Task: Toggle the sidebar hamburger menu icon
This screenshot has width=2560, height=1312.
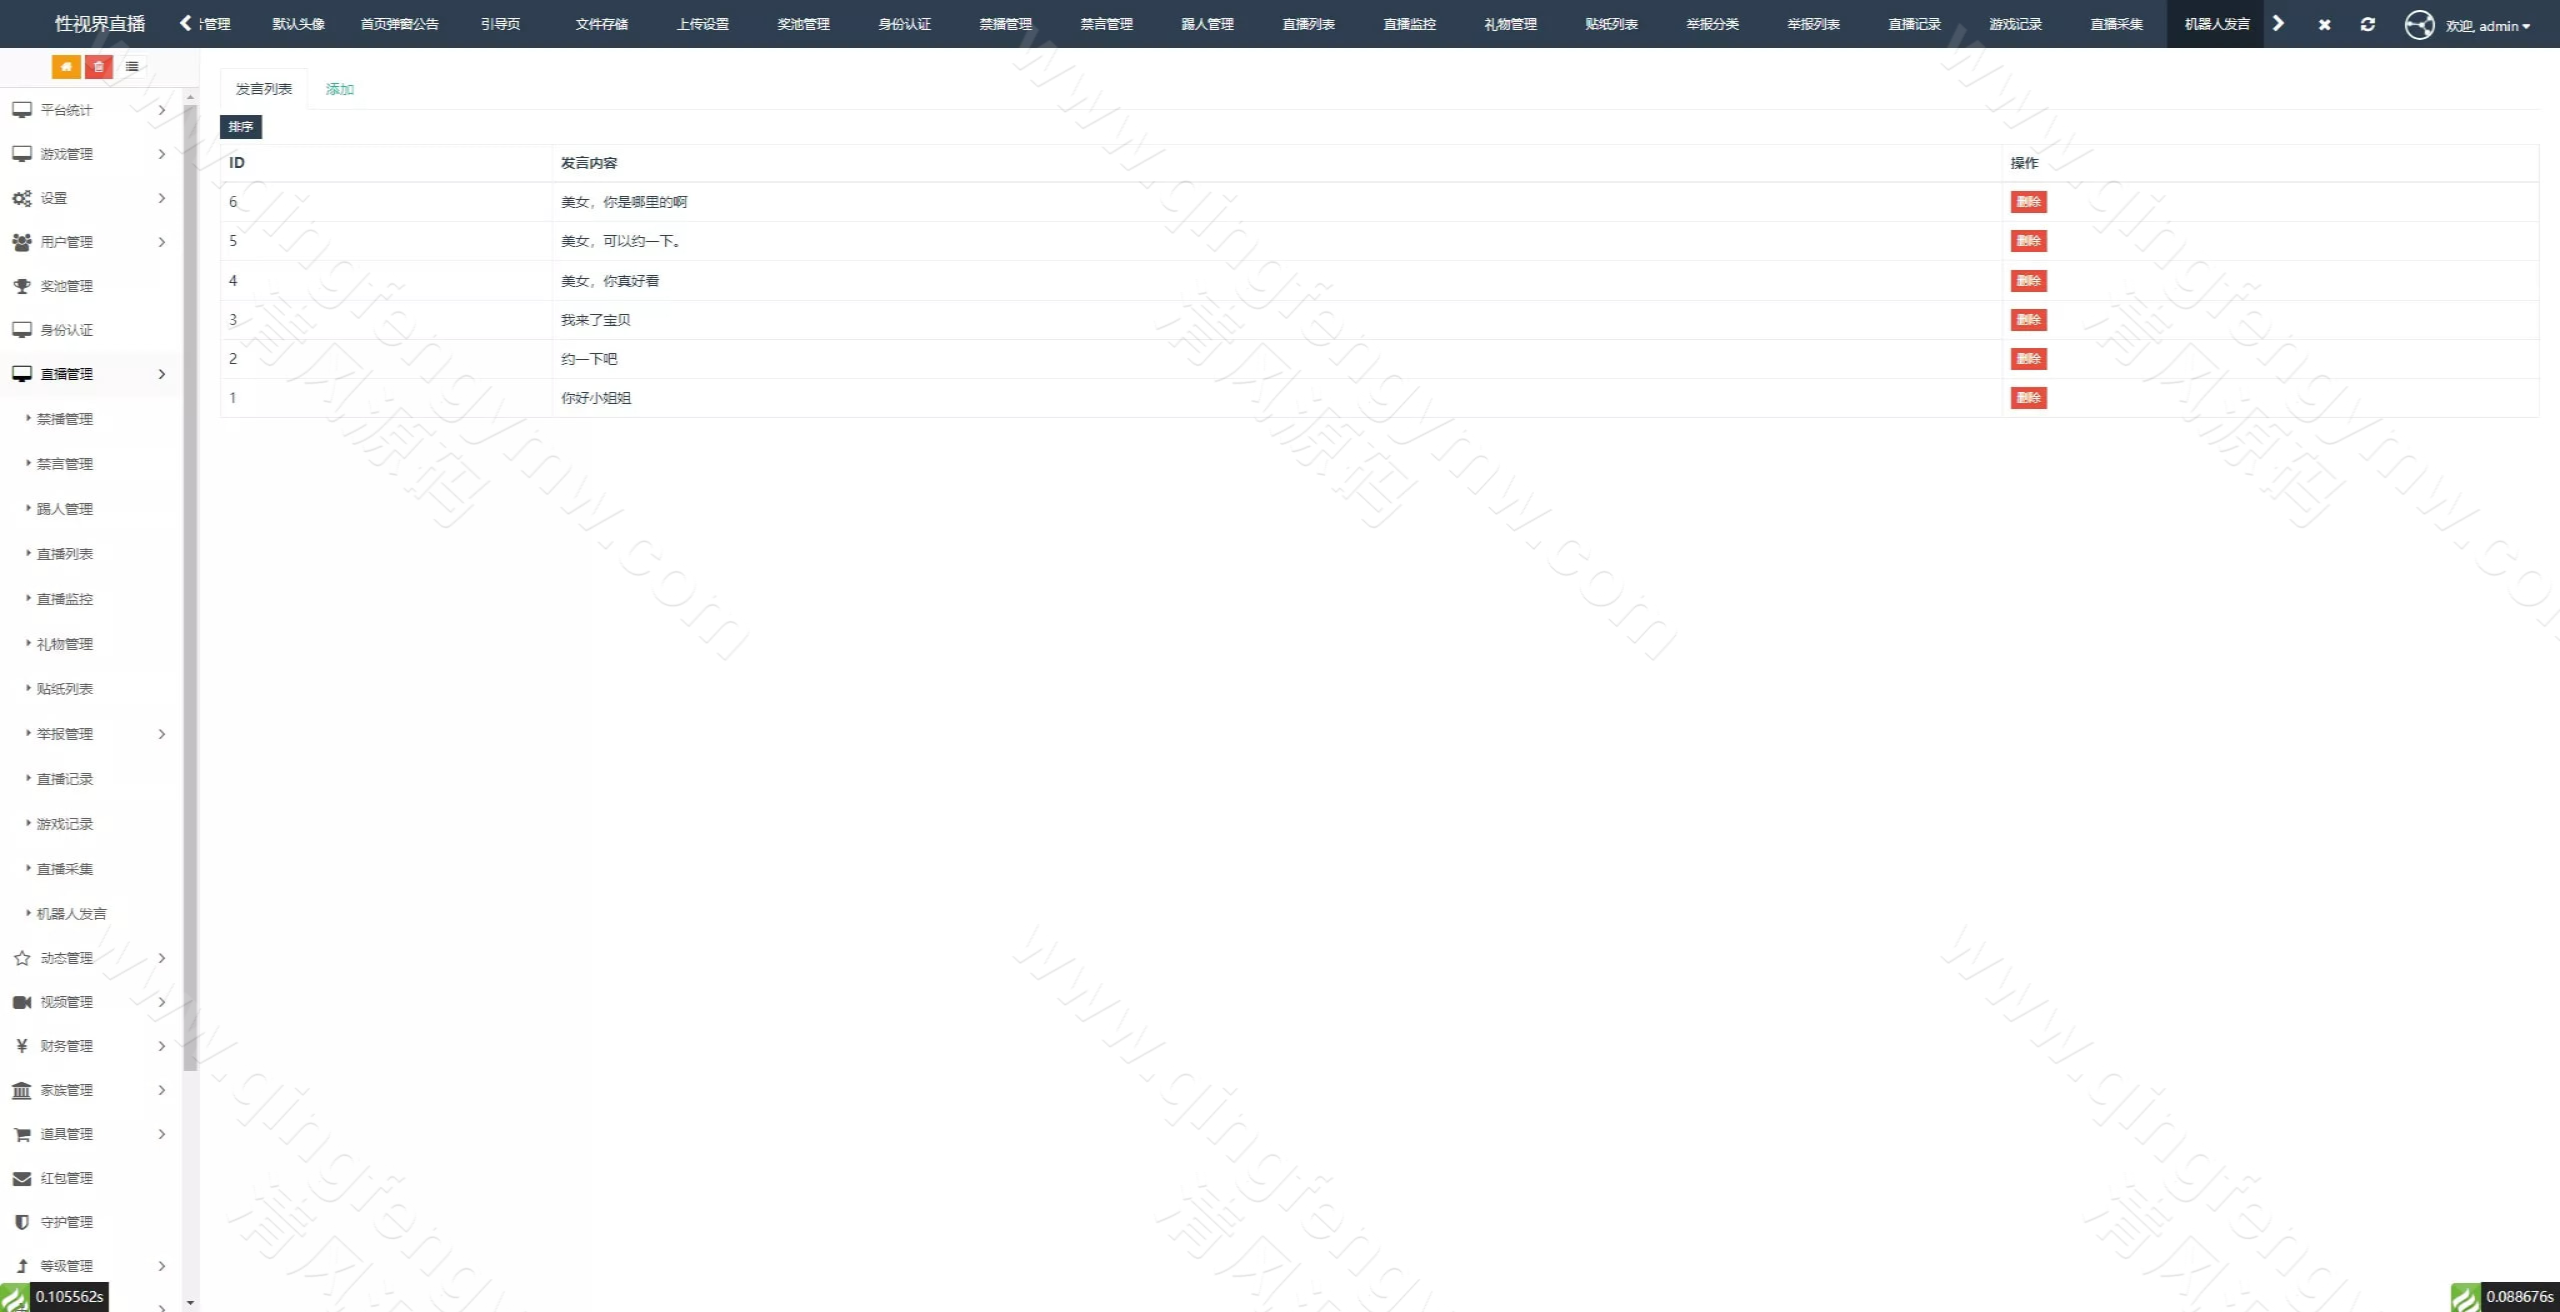Action: (132, 67)
